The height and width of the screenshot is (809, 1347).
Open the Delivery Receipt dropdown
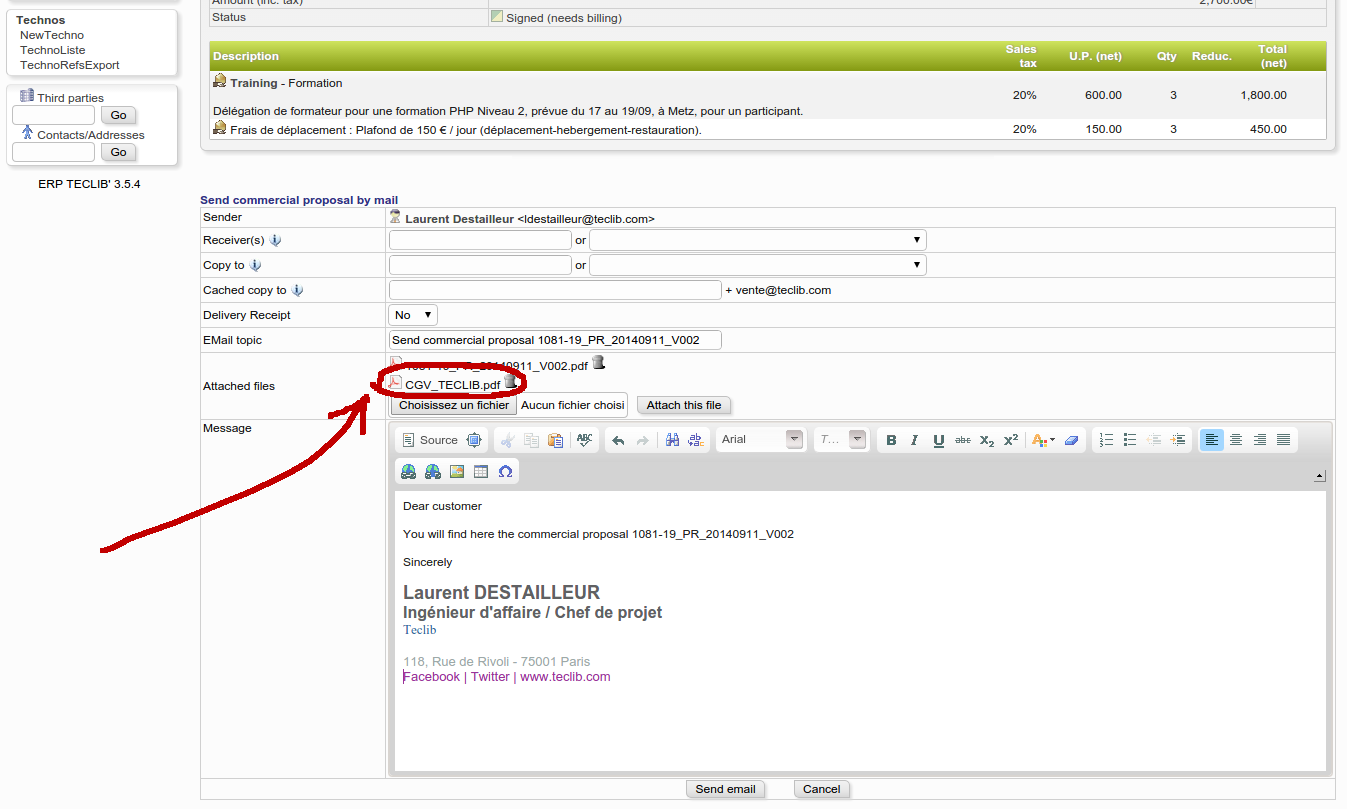[x=413, y=315]
